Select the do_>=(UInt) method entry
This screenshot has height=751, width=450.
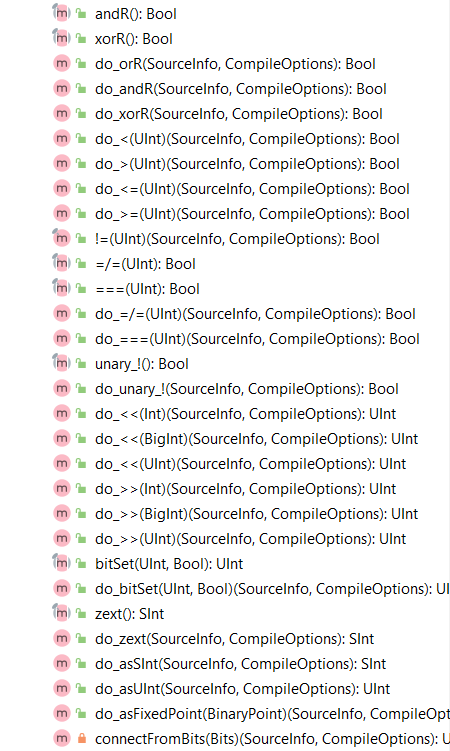click(x=252, y=214)
